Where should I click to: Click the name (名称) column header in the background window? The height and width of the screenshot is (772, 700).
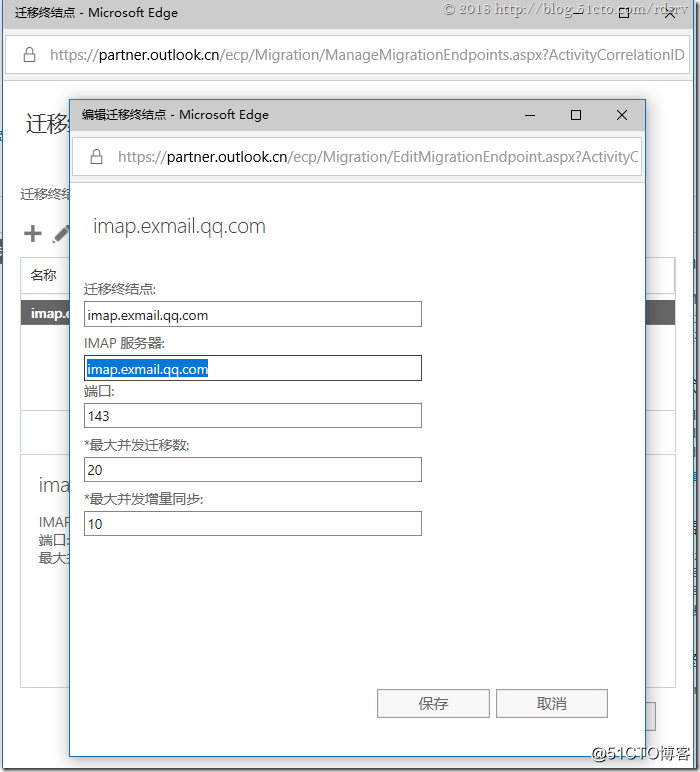click(43, 275)
